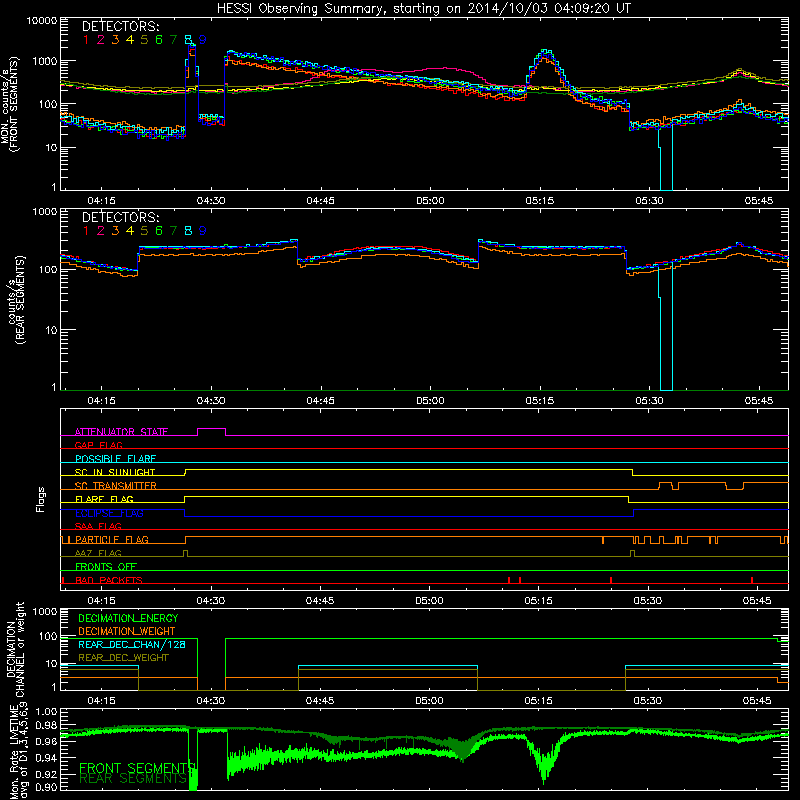Click the SAA FLAG label
The width and height of the screenshot is (800, 800).
98,526
